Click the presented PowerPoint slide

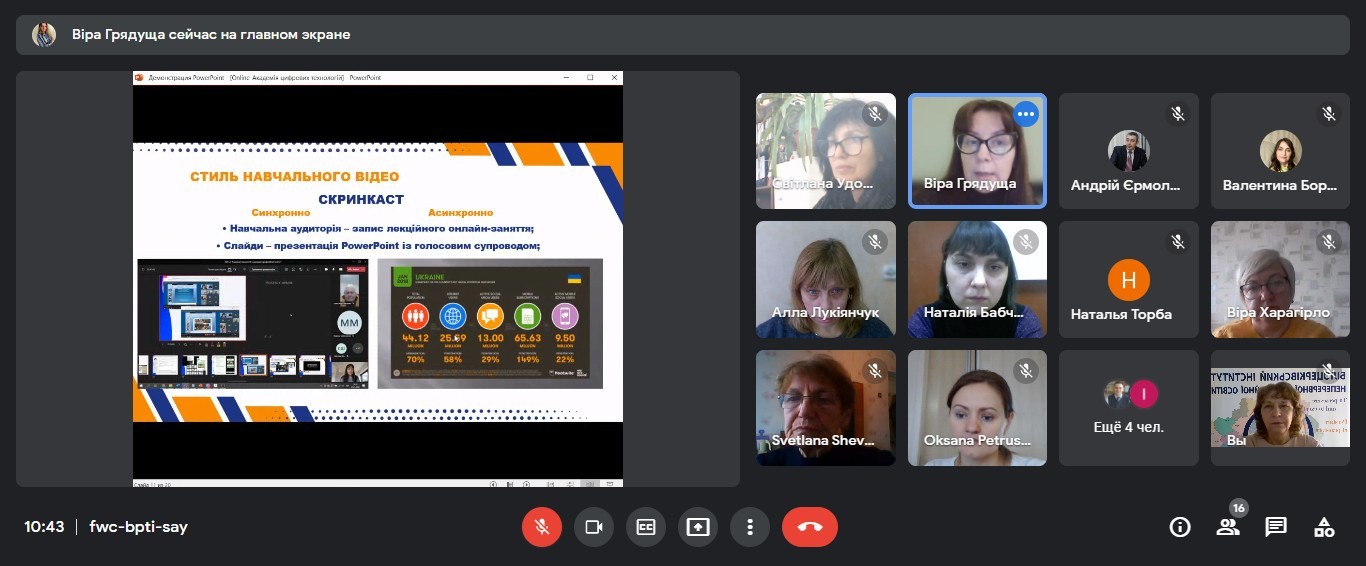pyautogui.click(x=378, y=280)
